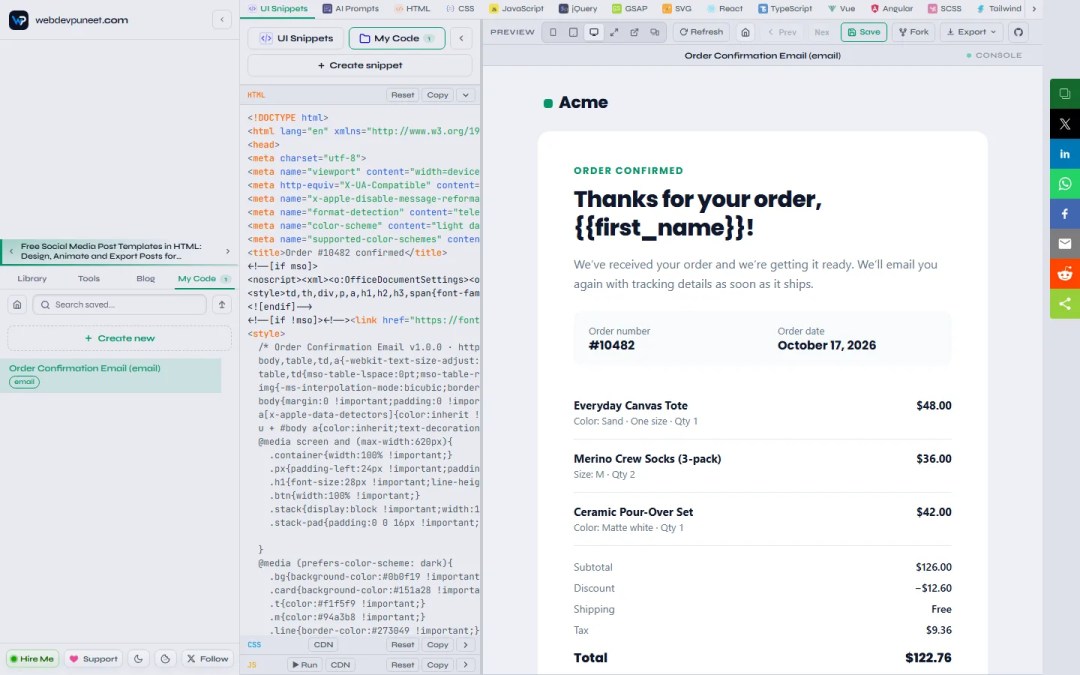Run the JS code
This screenshot has height=675, width=1080.
(x=304, y=665)
